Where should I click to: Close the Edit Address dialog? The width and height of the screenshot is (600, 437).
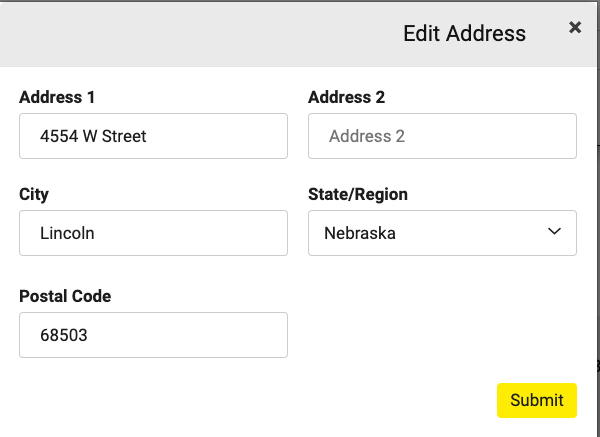click(x=575, y=28)
